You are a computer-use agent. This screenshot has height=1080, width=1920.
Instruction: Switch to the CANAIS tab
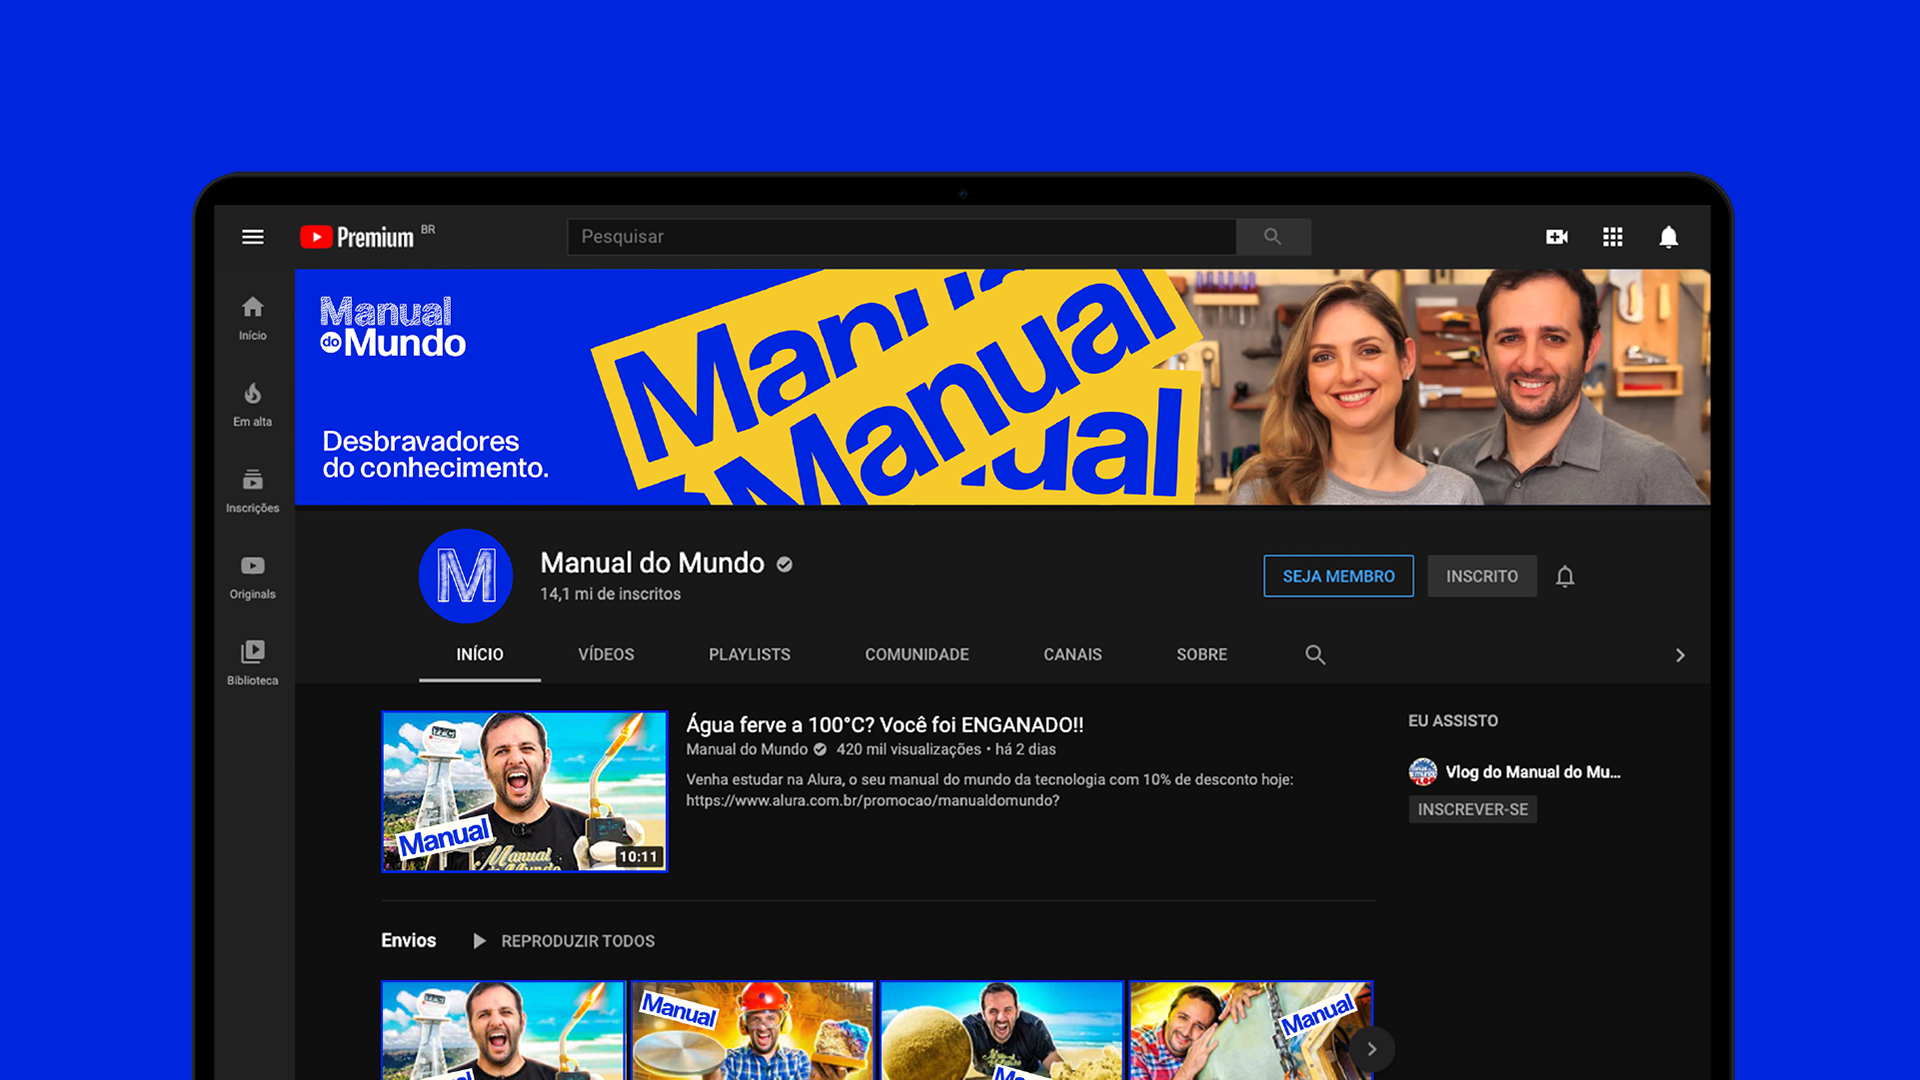1073,654
